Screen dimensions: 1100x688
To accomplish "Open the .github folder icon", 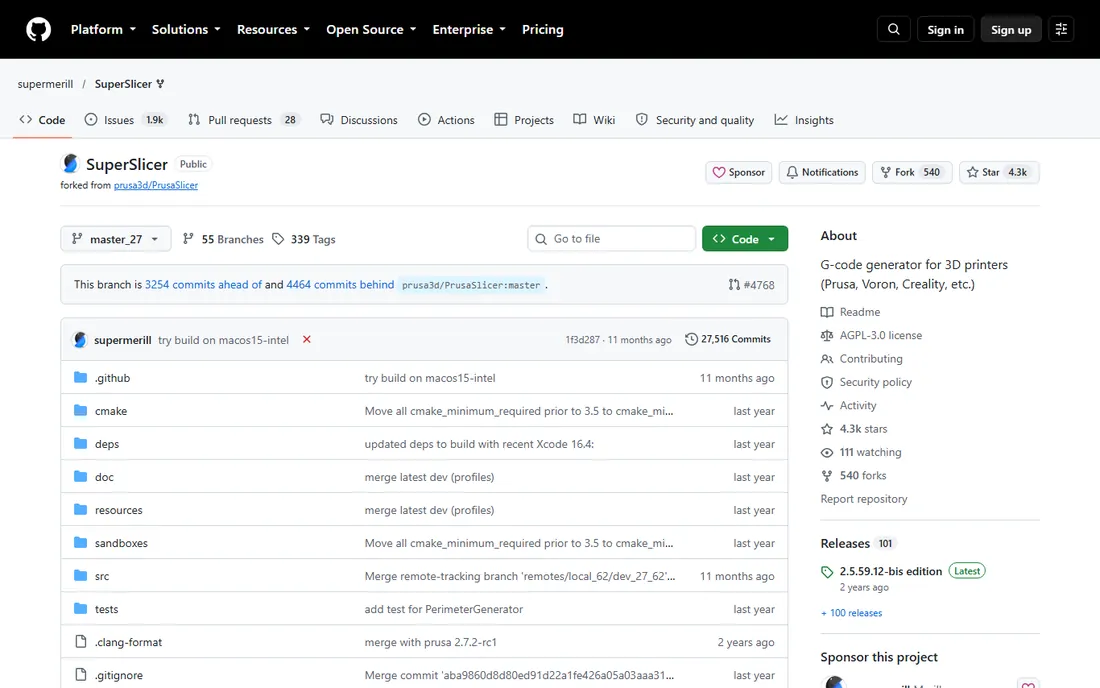I will 81,377.
